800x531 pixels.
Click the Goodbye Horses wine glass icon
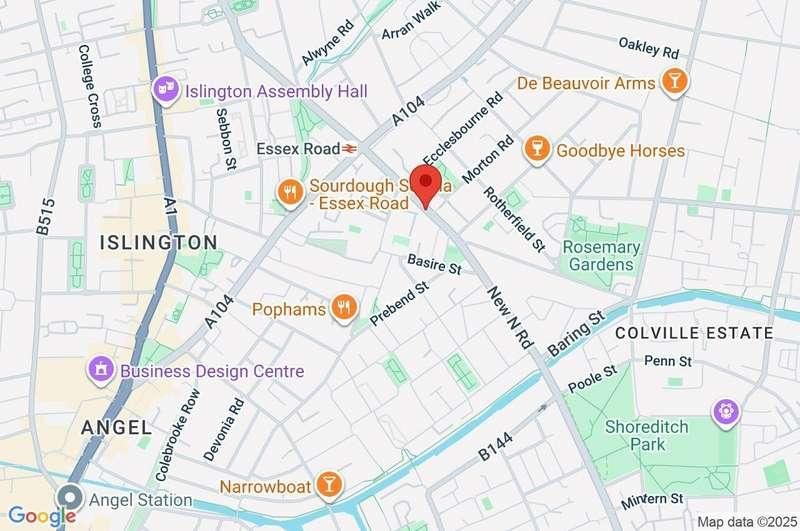pos(537,150)
